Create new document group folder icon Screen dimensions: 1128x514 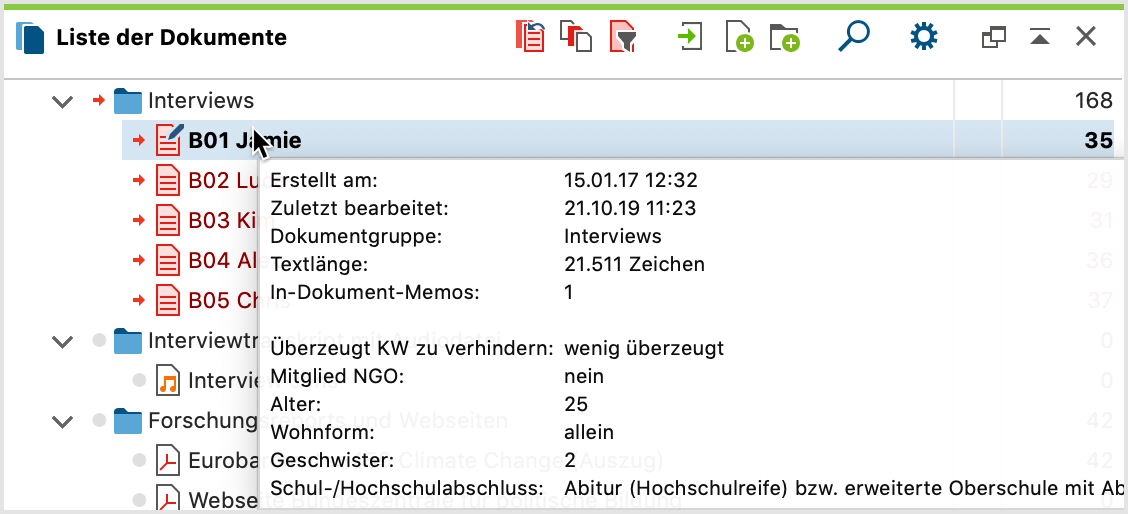(x=785, y=37)
